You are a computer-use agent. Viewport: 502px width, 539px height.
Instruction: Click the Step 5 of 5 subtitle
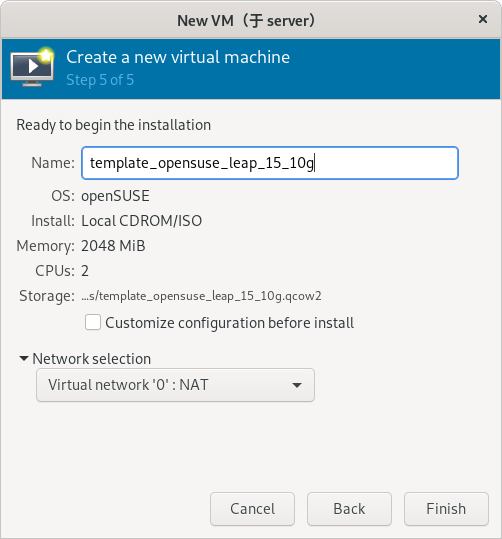click(100, 80)
